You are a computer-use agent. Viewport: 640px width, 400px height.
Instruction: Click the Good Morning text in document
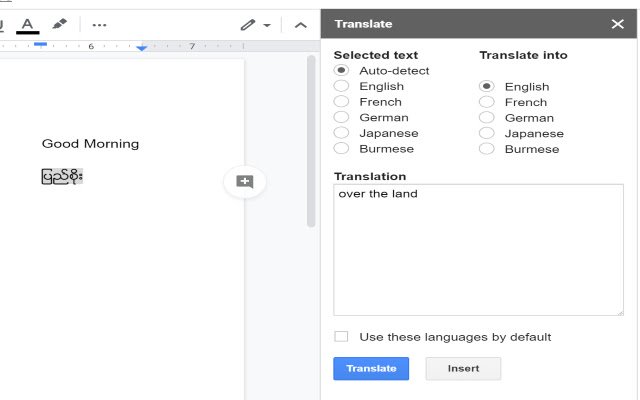pos(90,144)
